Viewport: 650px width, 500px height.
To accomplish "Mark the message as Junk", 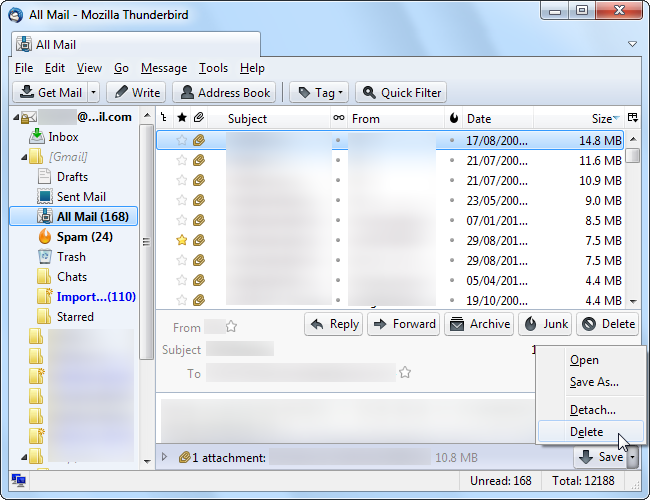I will [545, 324].
